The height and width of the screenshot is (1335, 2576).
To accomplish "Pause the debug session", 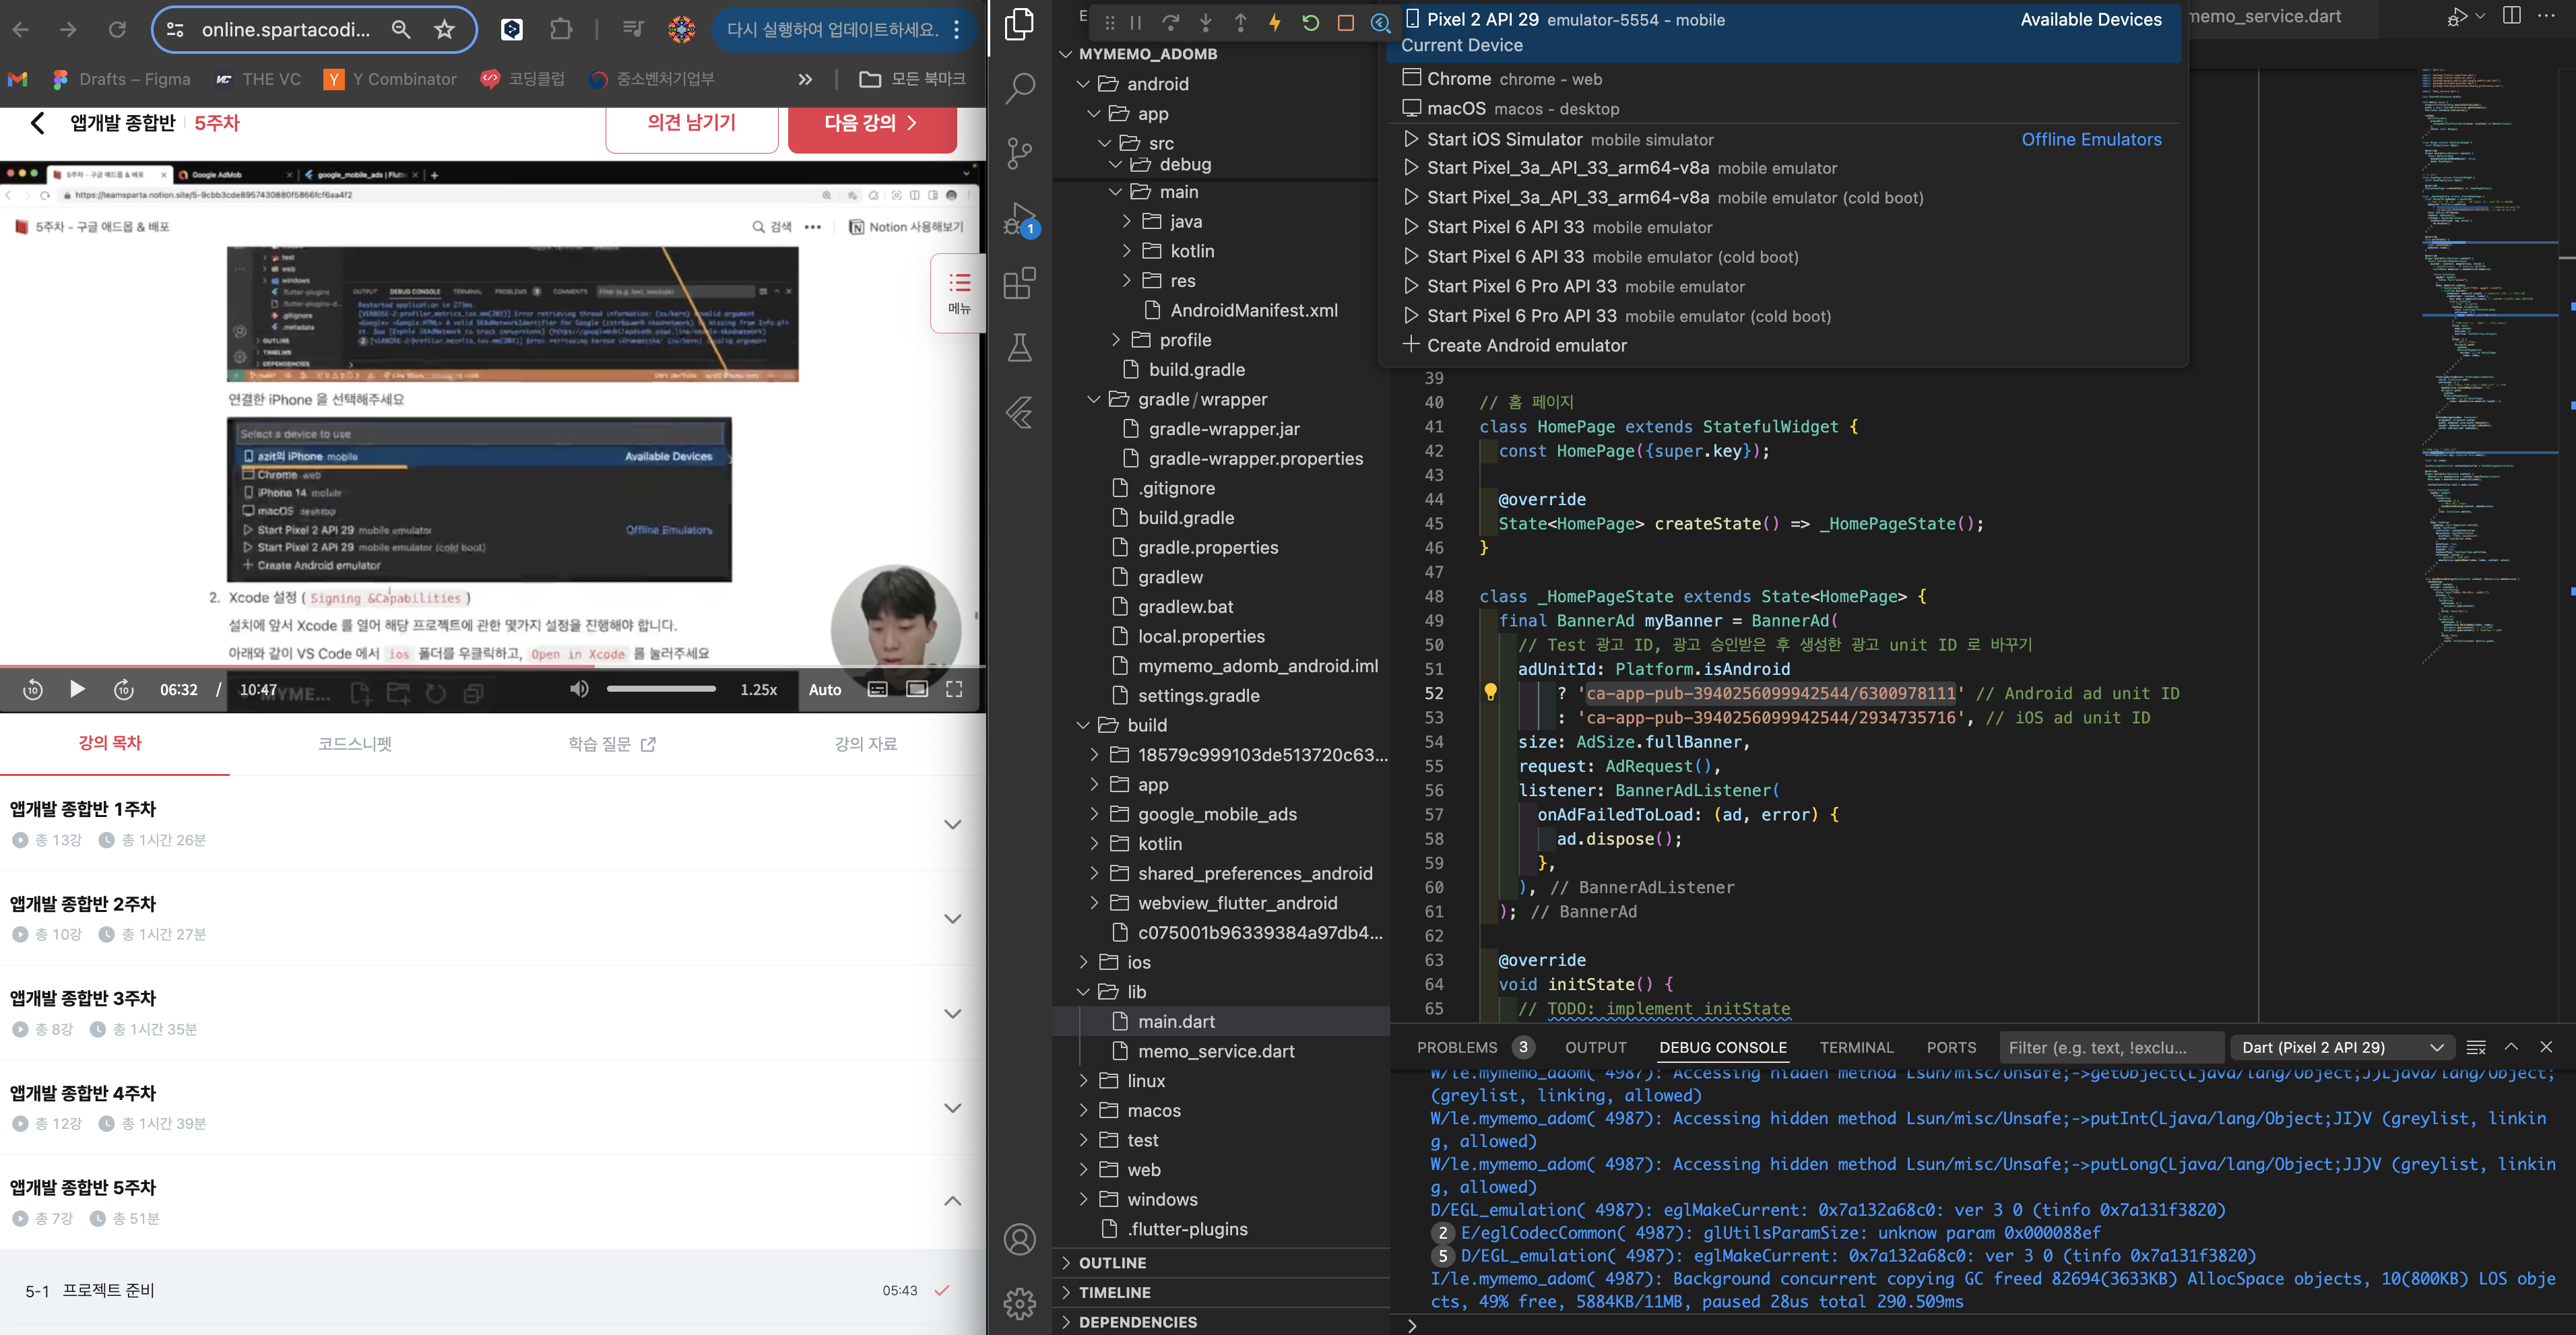I will [x=1135, y=22].
